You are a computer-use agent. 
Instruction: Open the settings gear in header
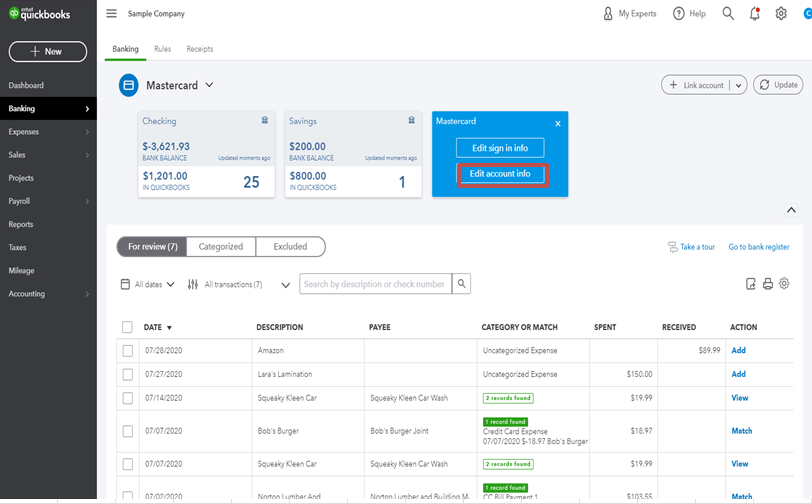pos(781,13)
